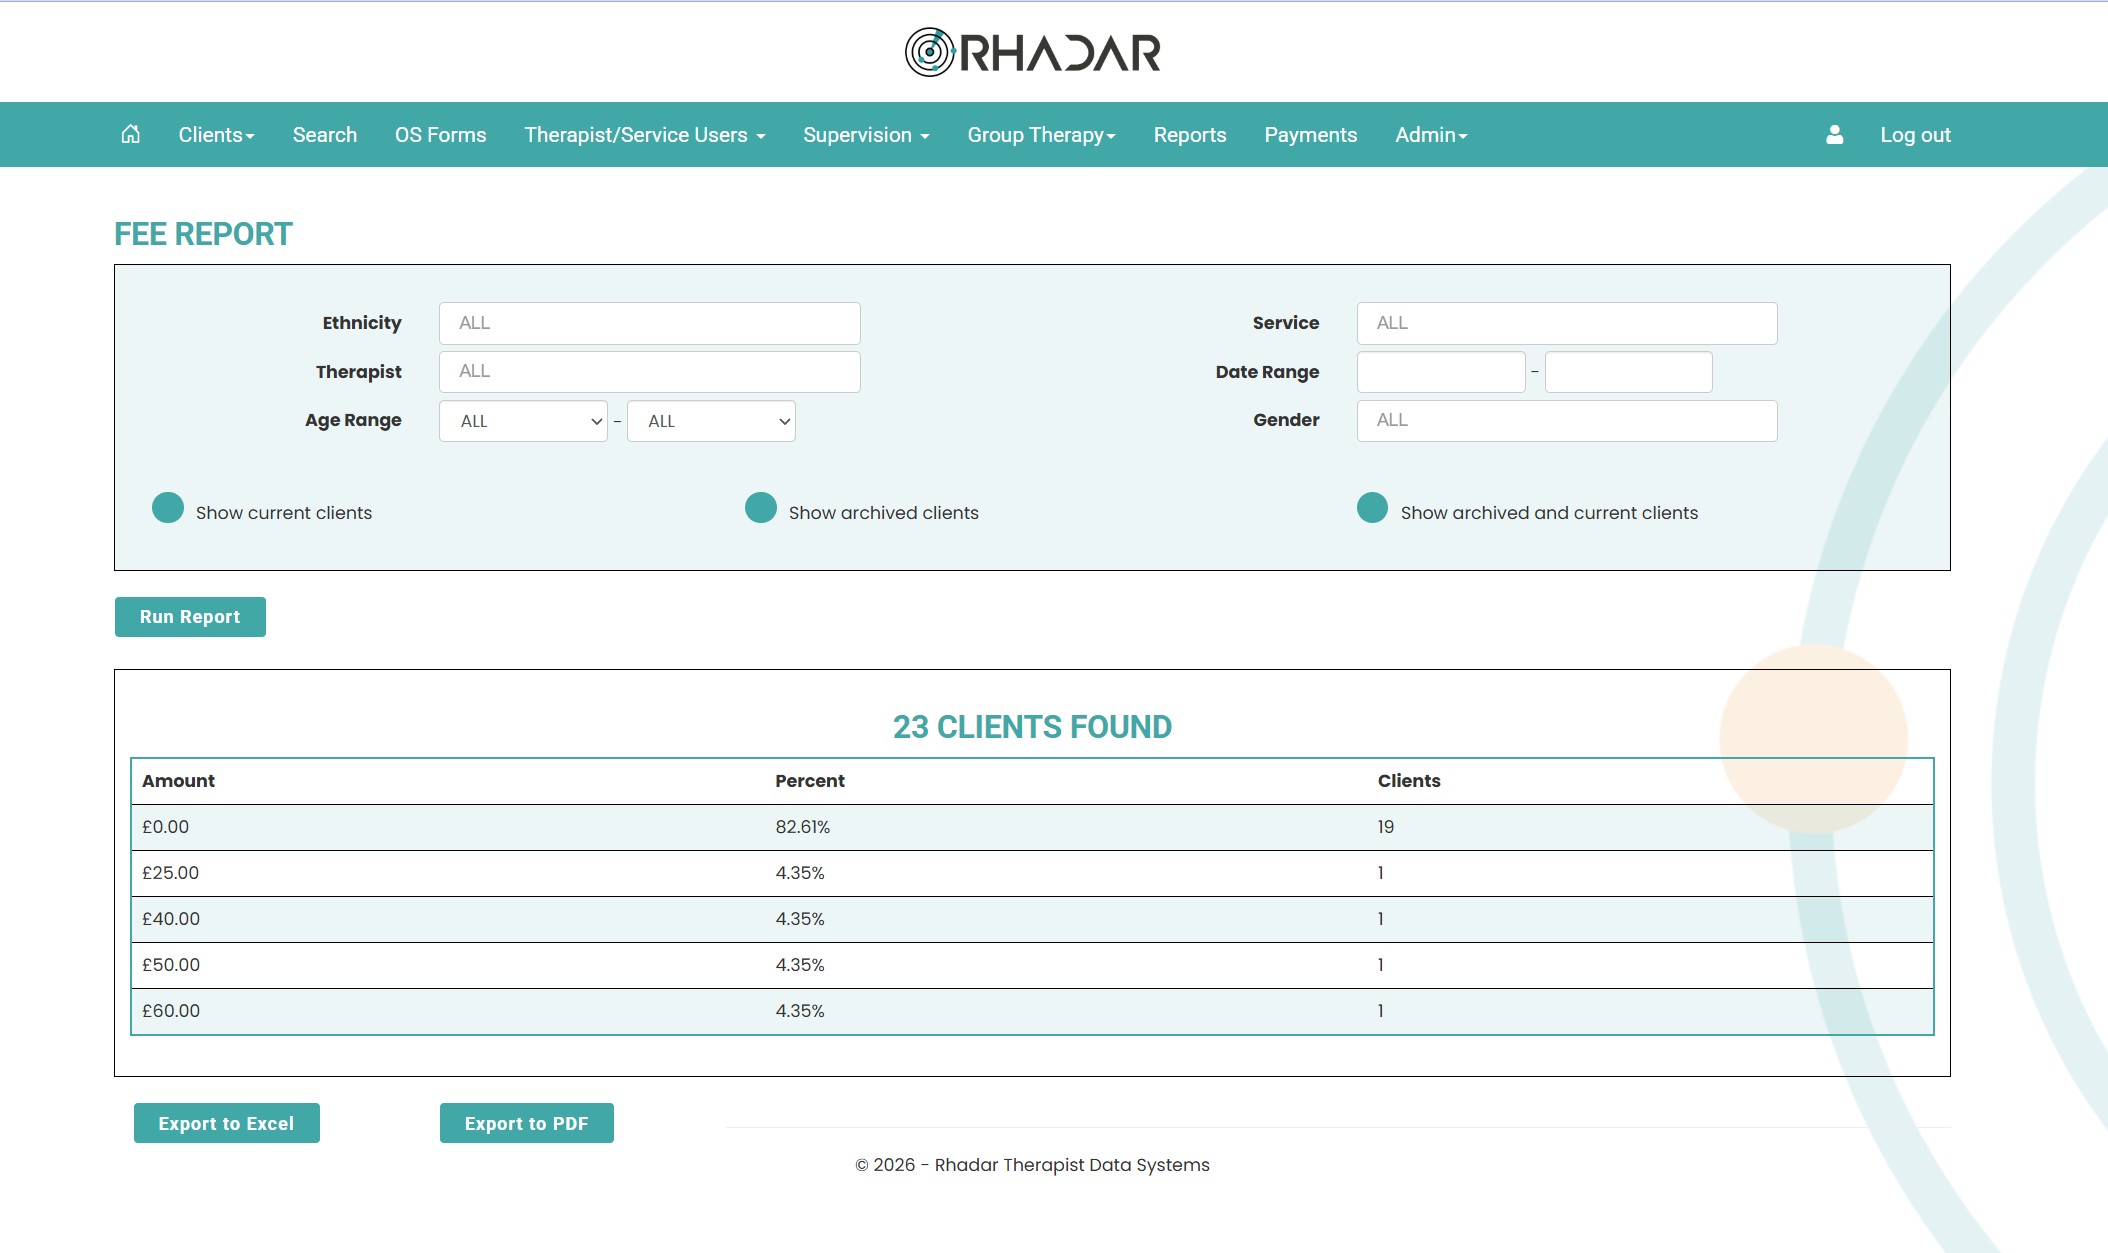Expand the Supervision menu
This screenshot has height=1253, width=2108.
click(866, 135)
